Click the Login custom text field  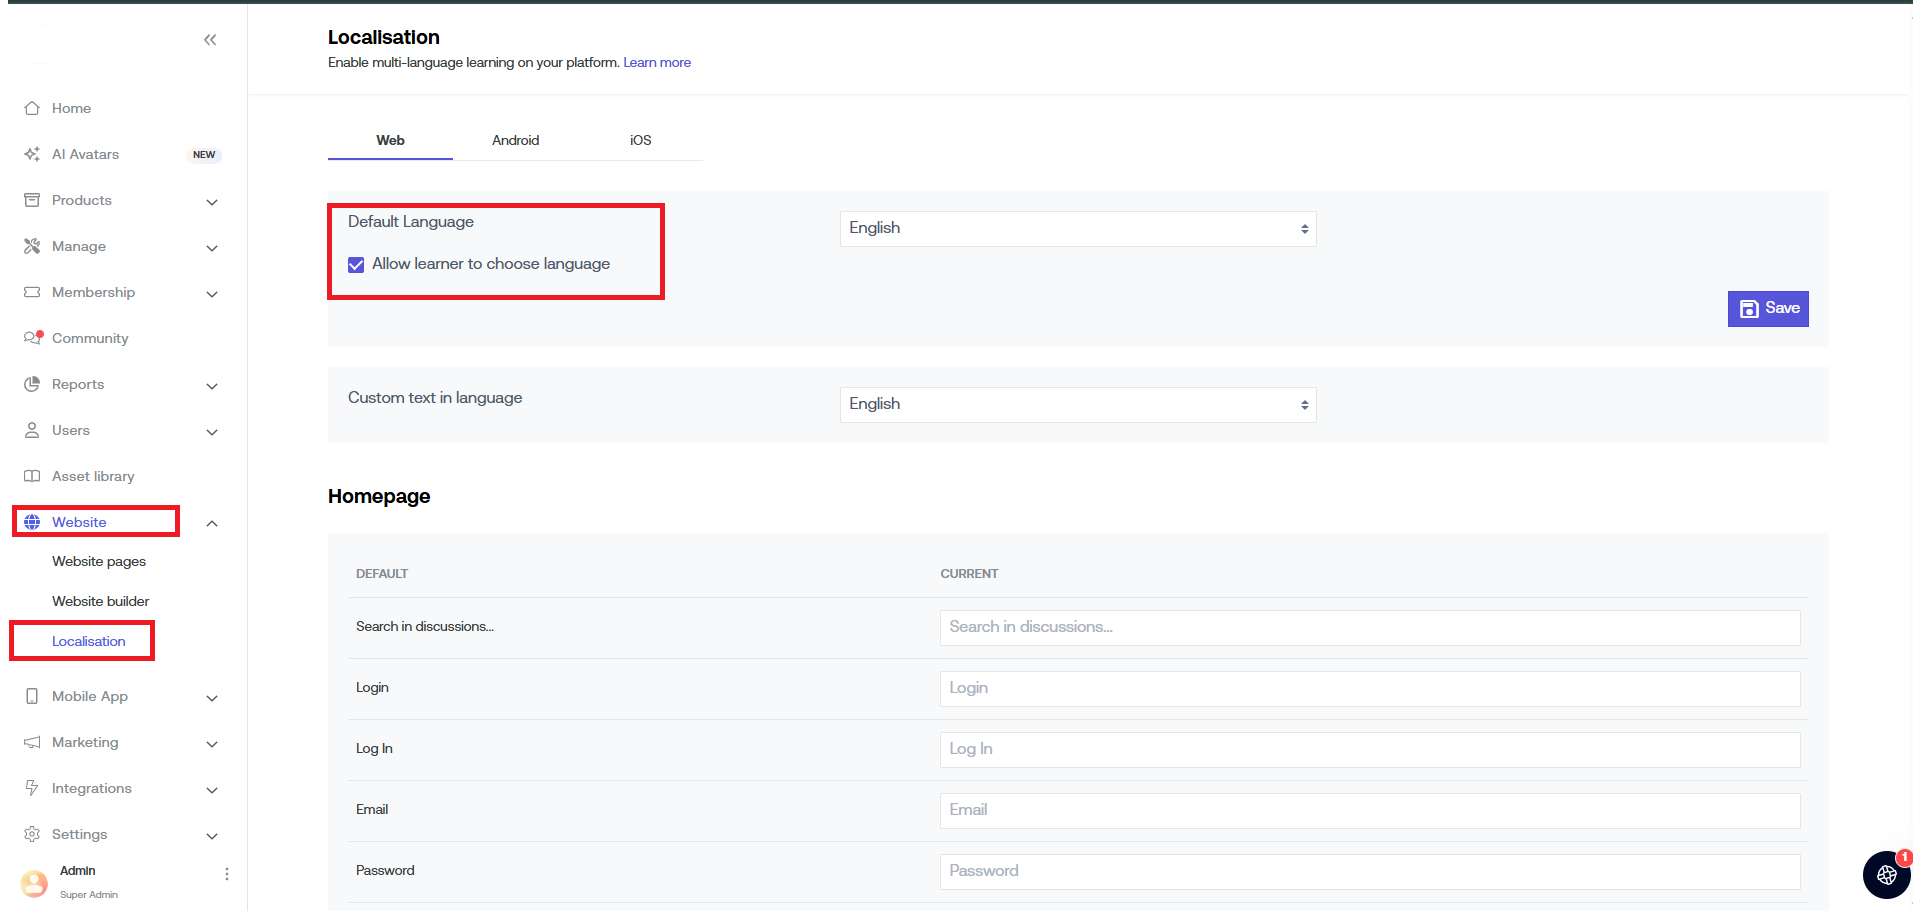(1369, 689)
